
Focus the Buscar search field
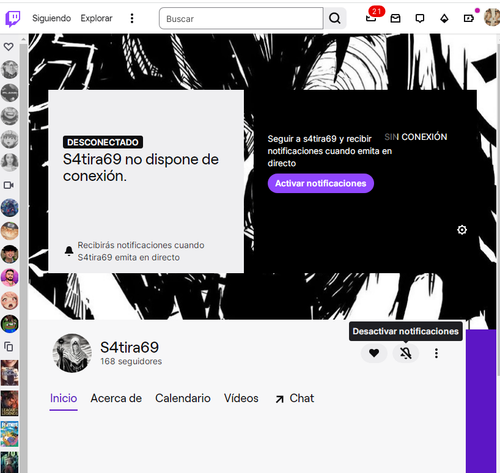[x=241, y=18]
